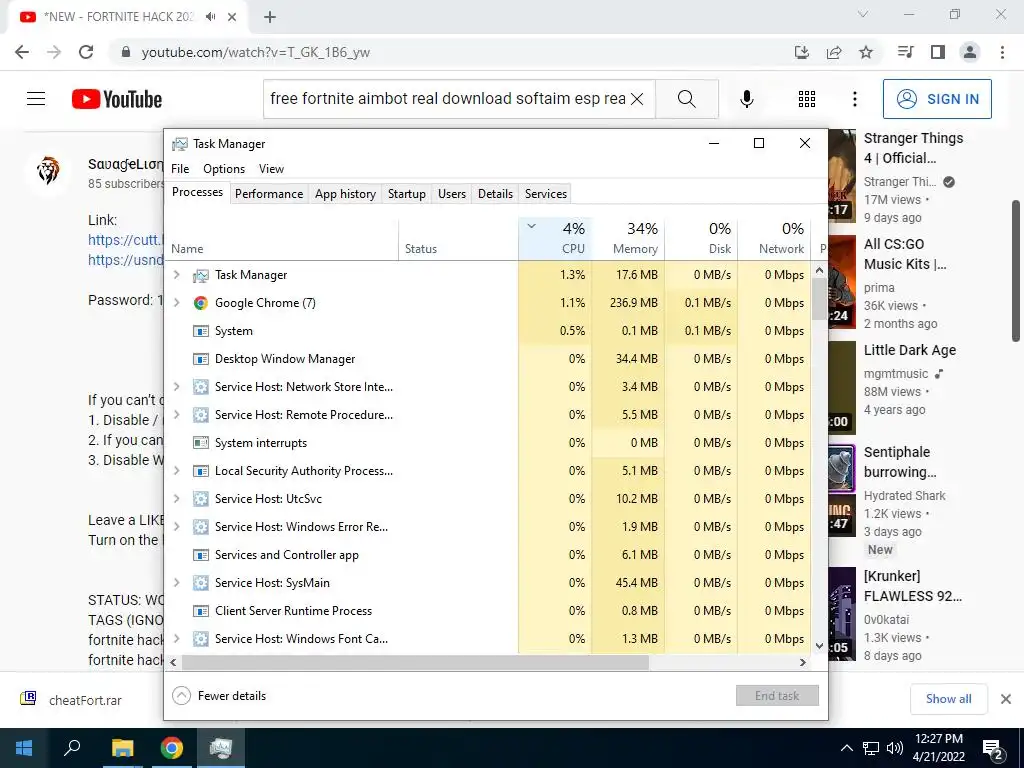Viewport: 1024px width, 768px height.
Task: Bookmark this page with the star icon
Action: [x=866, y=52]
